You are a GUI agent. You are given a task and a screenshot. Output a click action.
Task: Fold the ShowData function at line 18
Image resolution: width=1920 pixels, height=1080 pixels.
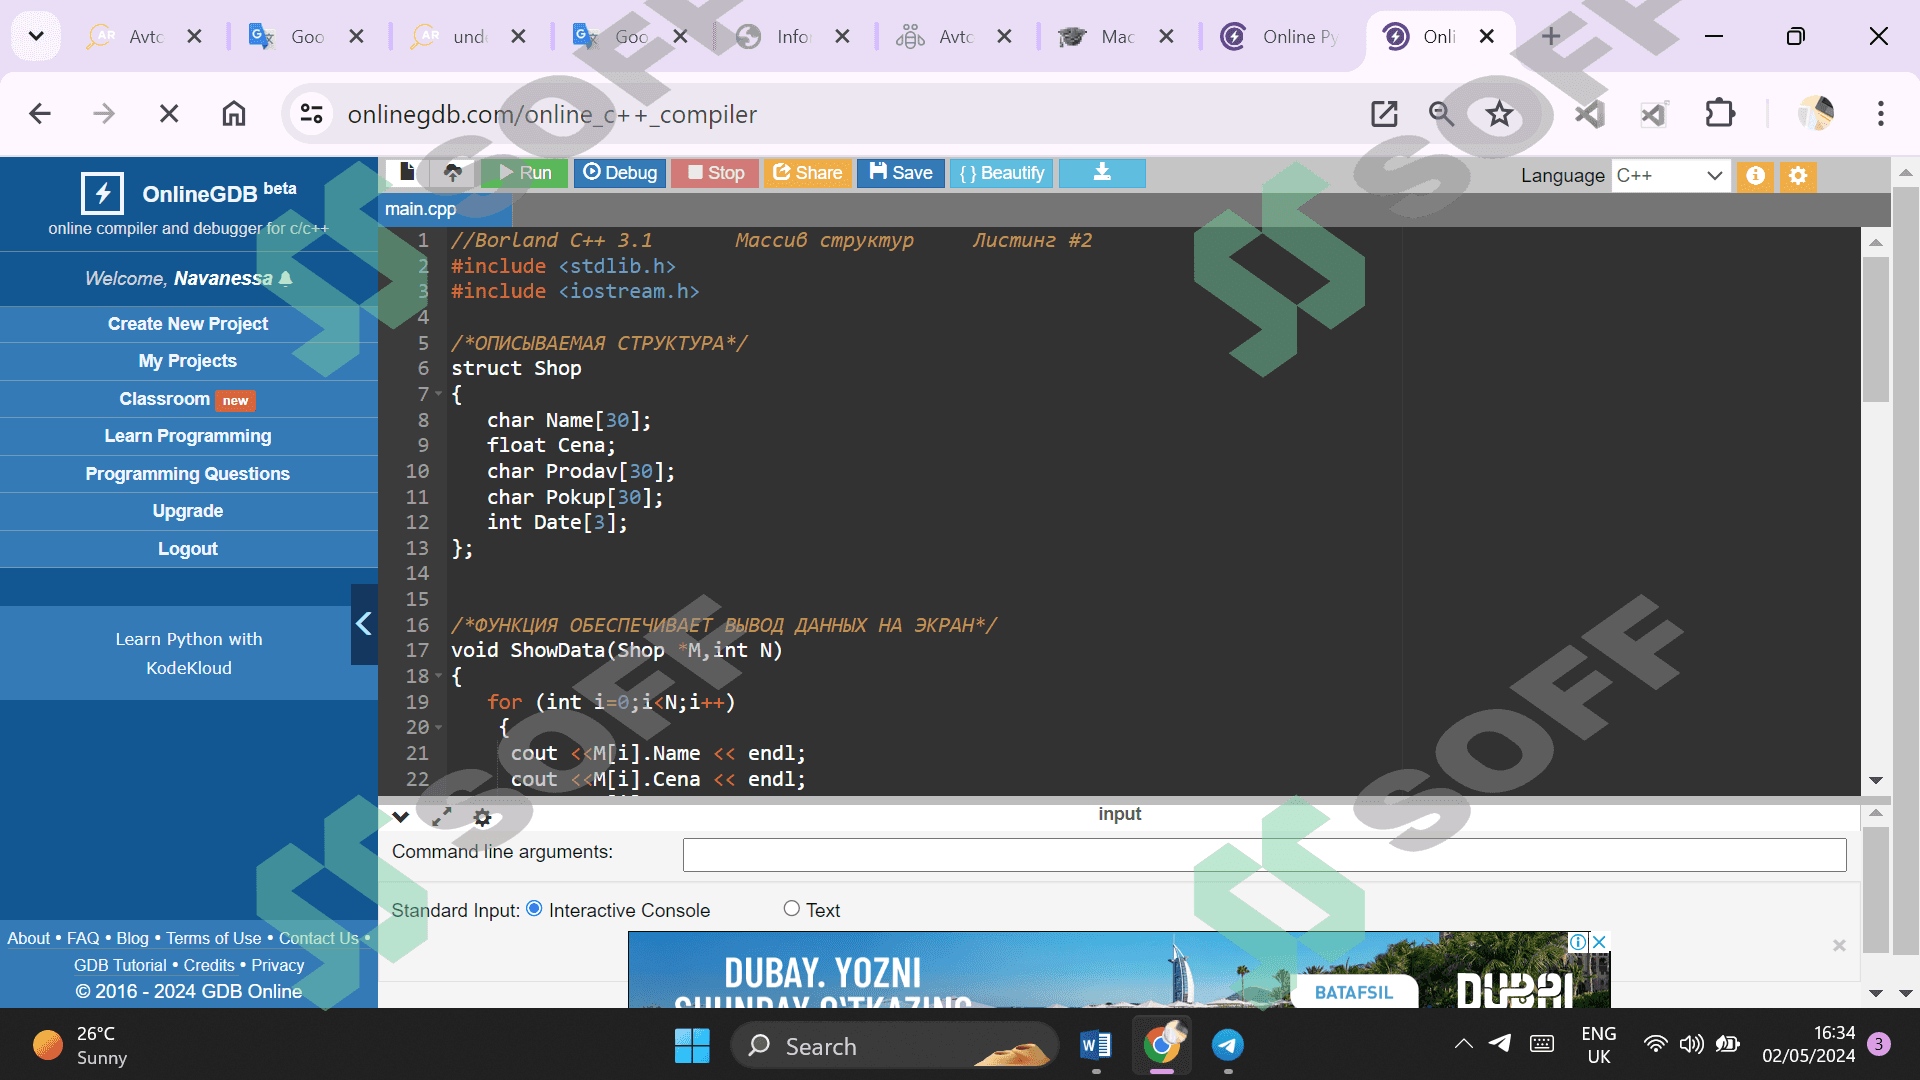click(x=438, y=677)
